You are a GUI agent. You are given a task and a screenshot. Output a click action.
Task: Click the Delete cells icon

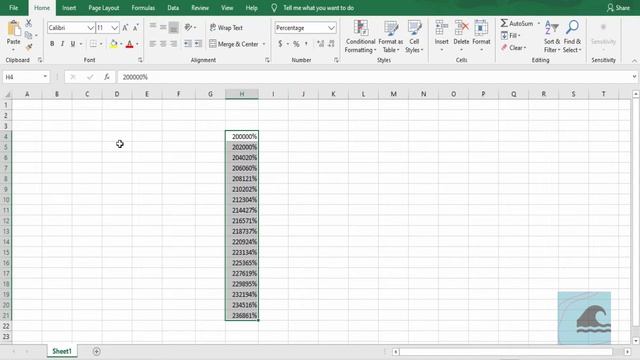pyautogui.click(x=461, y=28)
